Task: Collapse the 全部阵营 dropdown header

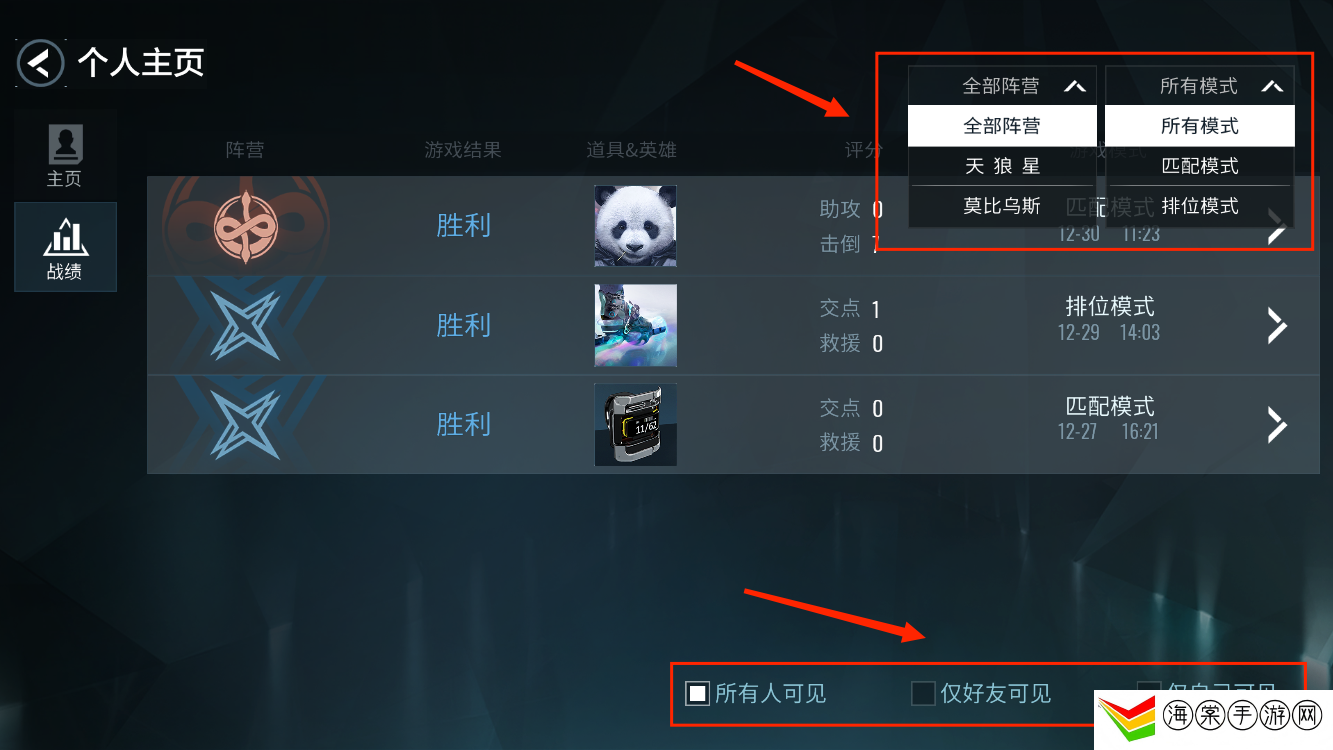Action: coord(1002,86)
